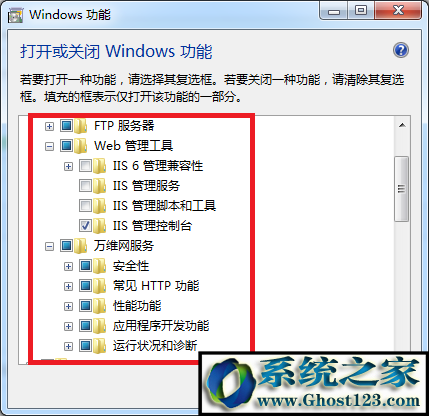
Task: Click the vertical scrollbar thumb
Action: click(x=402, y=189)
